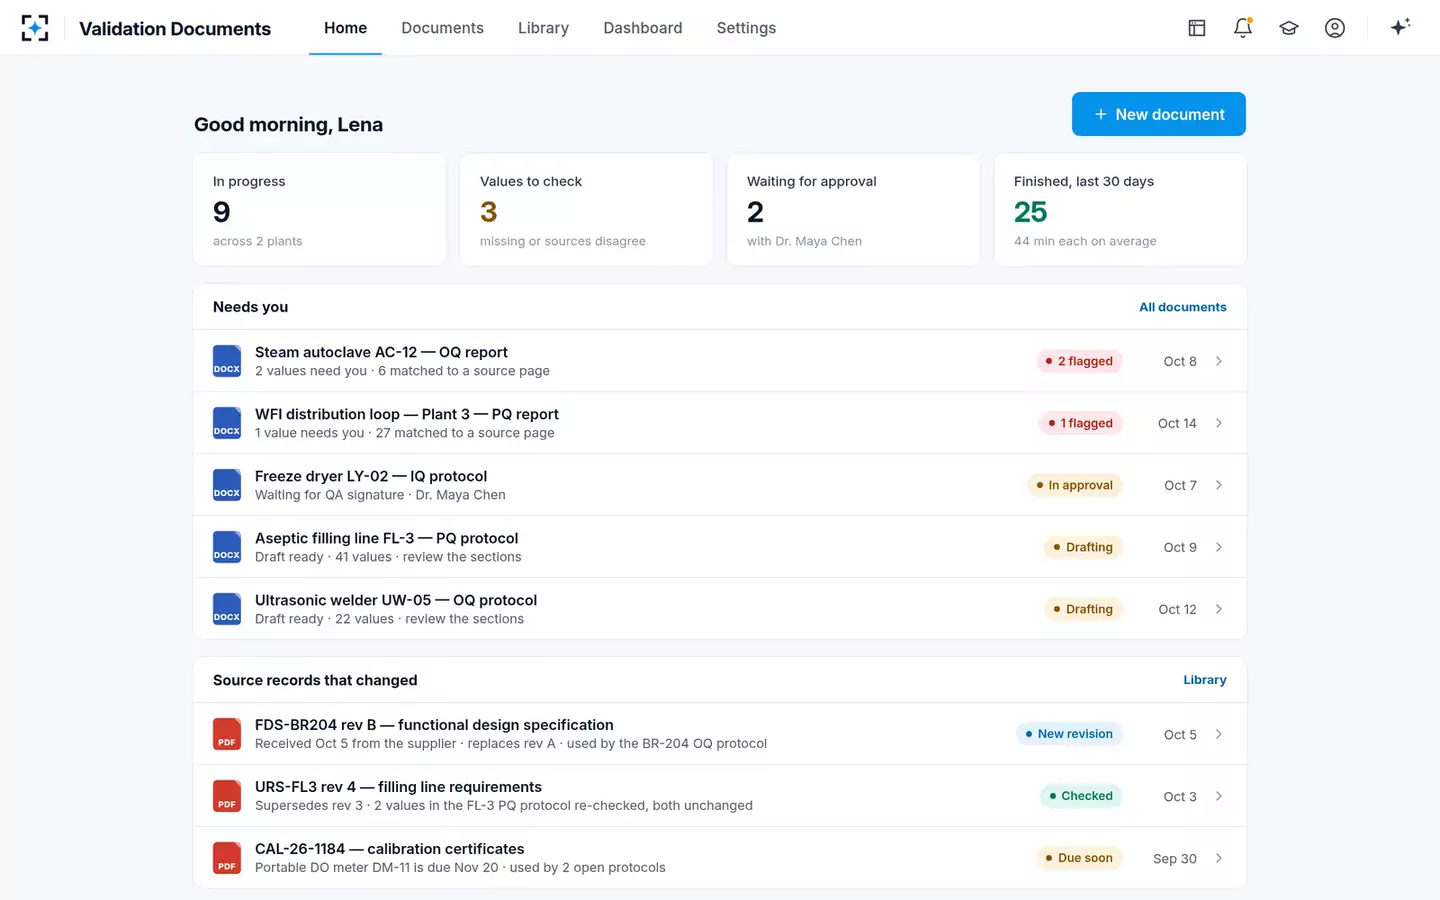Viewport: 1440px width, 900px height.
Task: Open the graduation cap learning icon
Action: click(x=1289, y=28)
